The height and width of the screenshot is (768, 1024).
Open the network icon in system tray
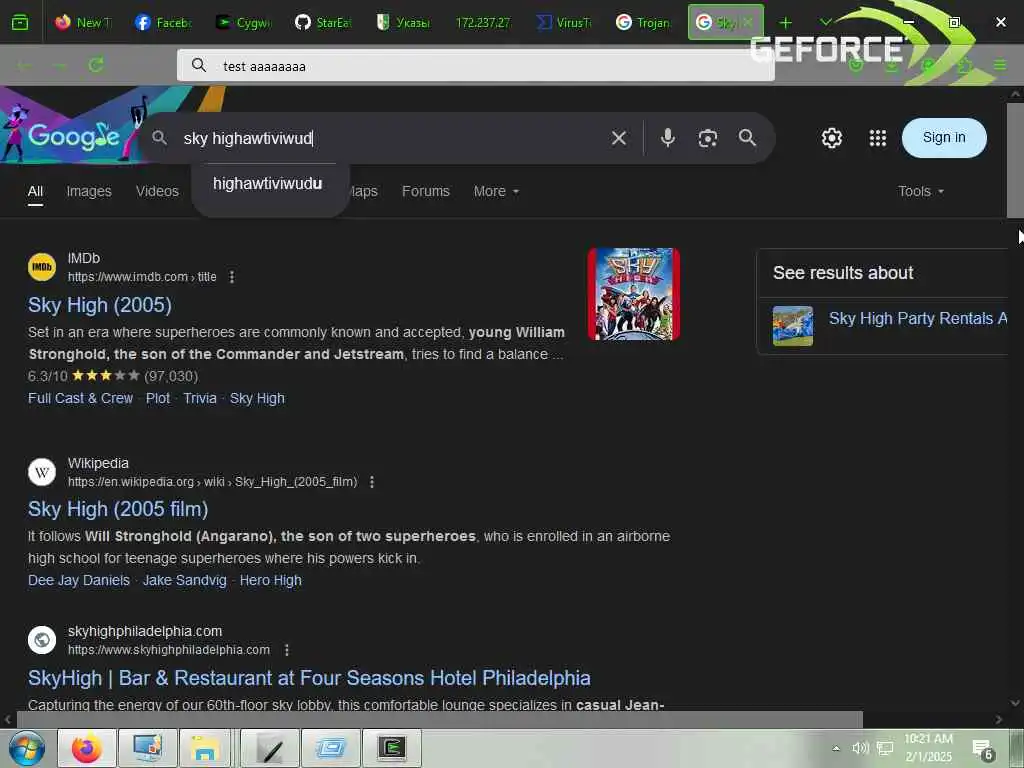[885, 748]
